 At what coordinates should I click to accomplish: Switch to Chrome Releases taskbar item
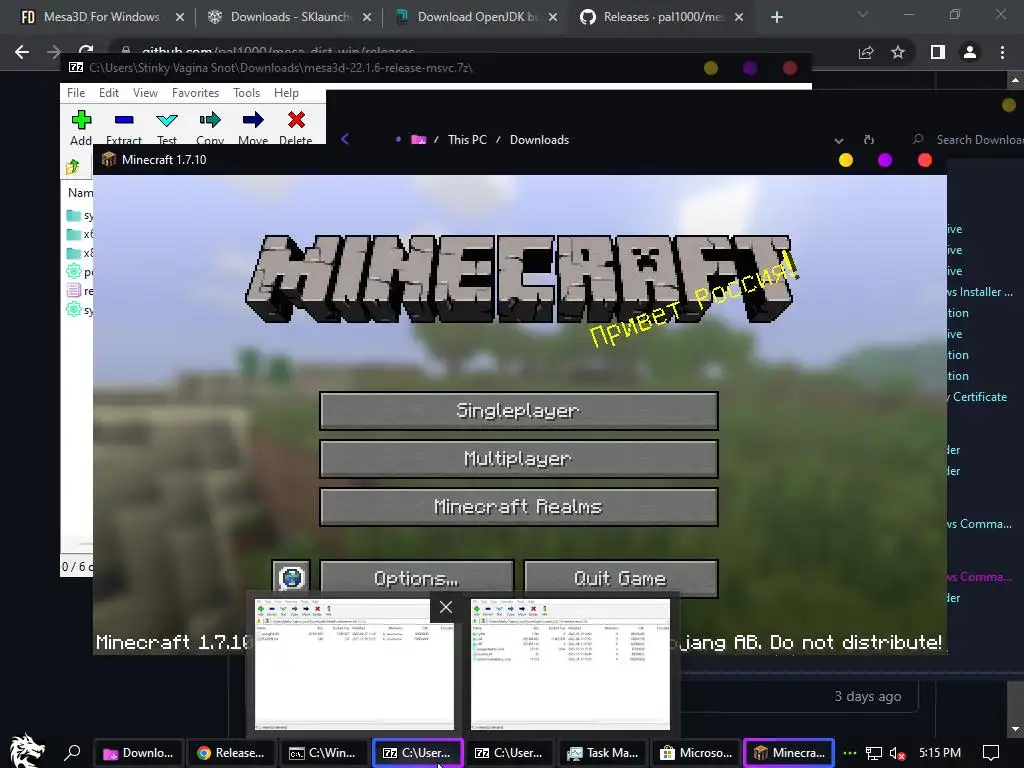click(x=231, y=753)
